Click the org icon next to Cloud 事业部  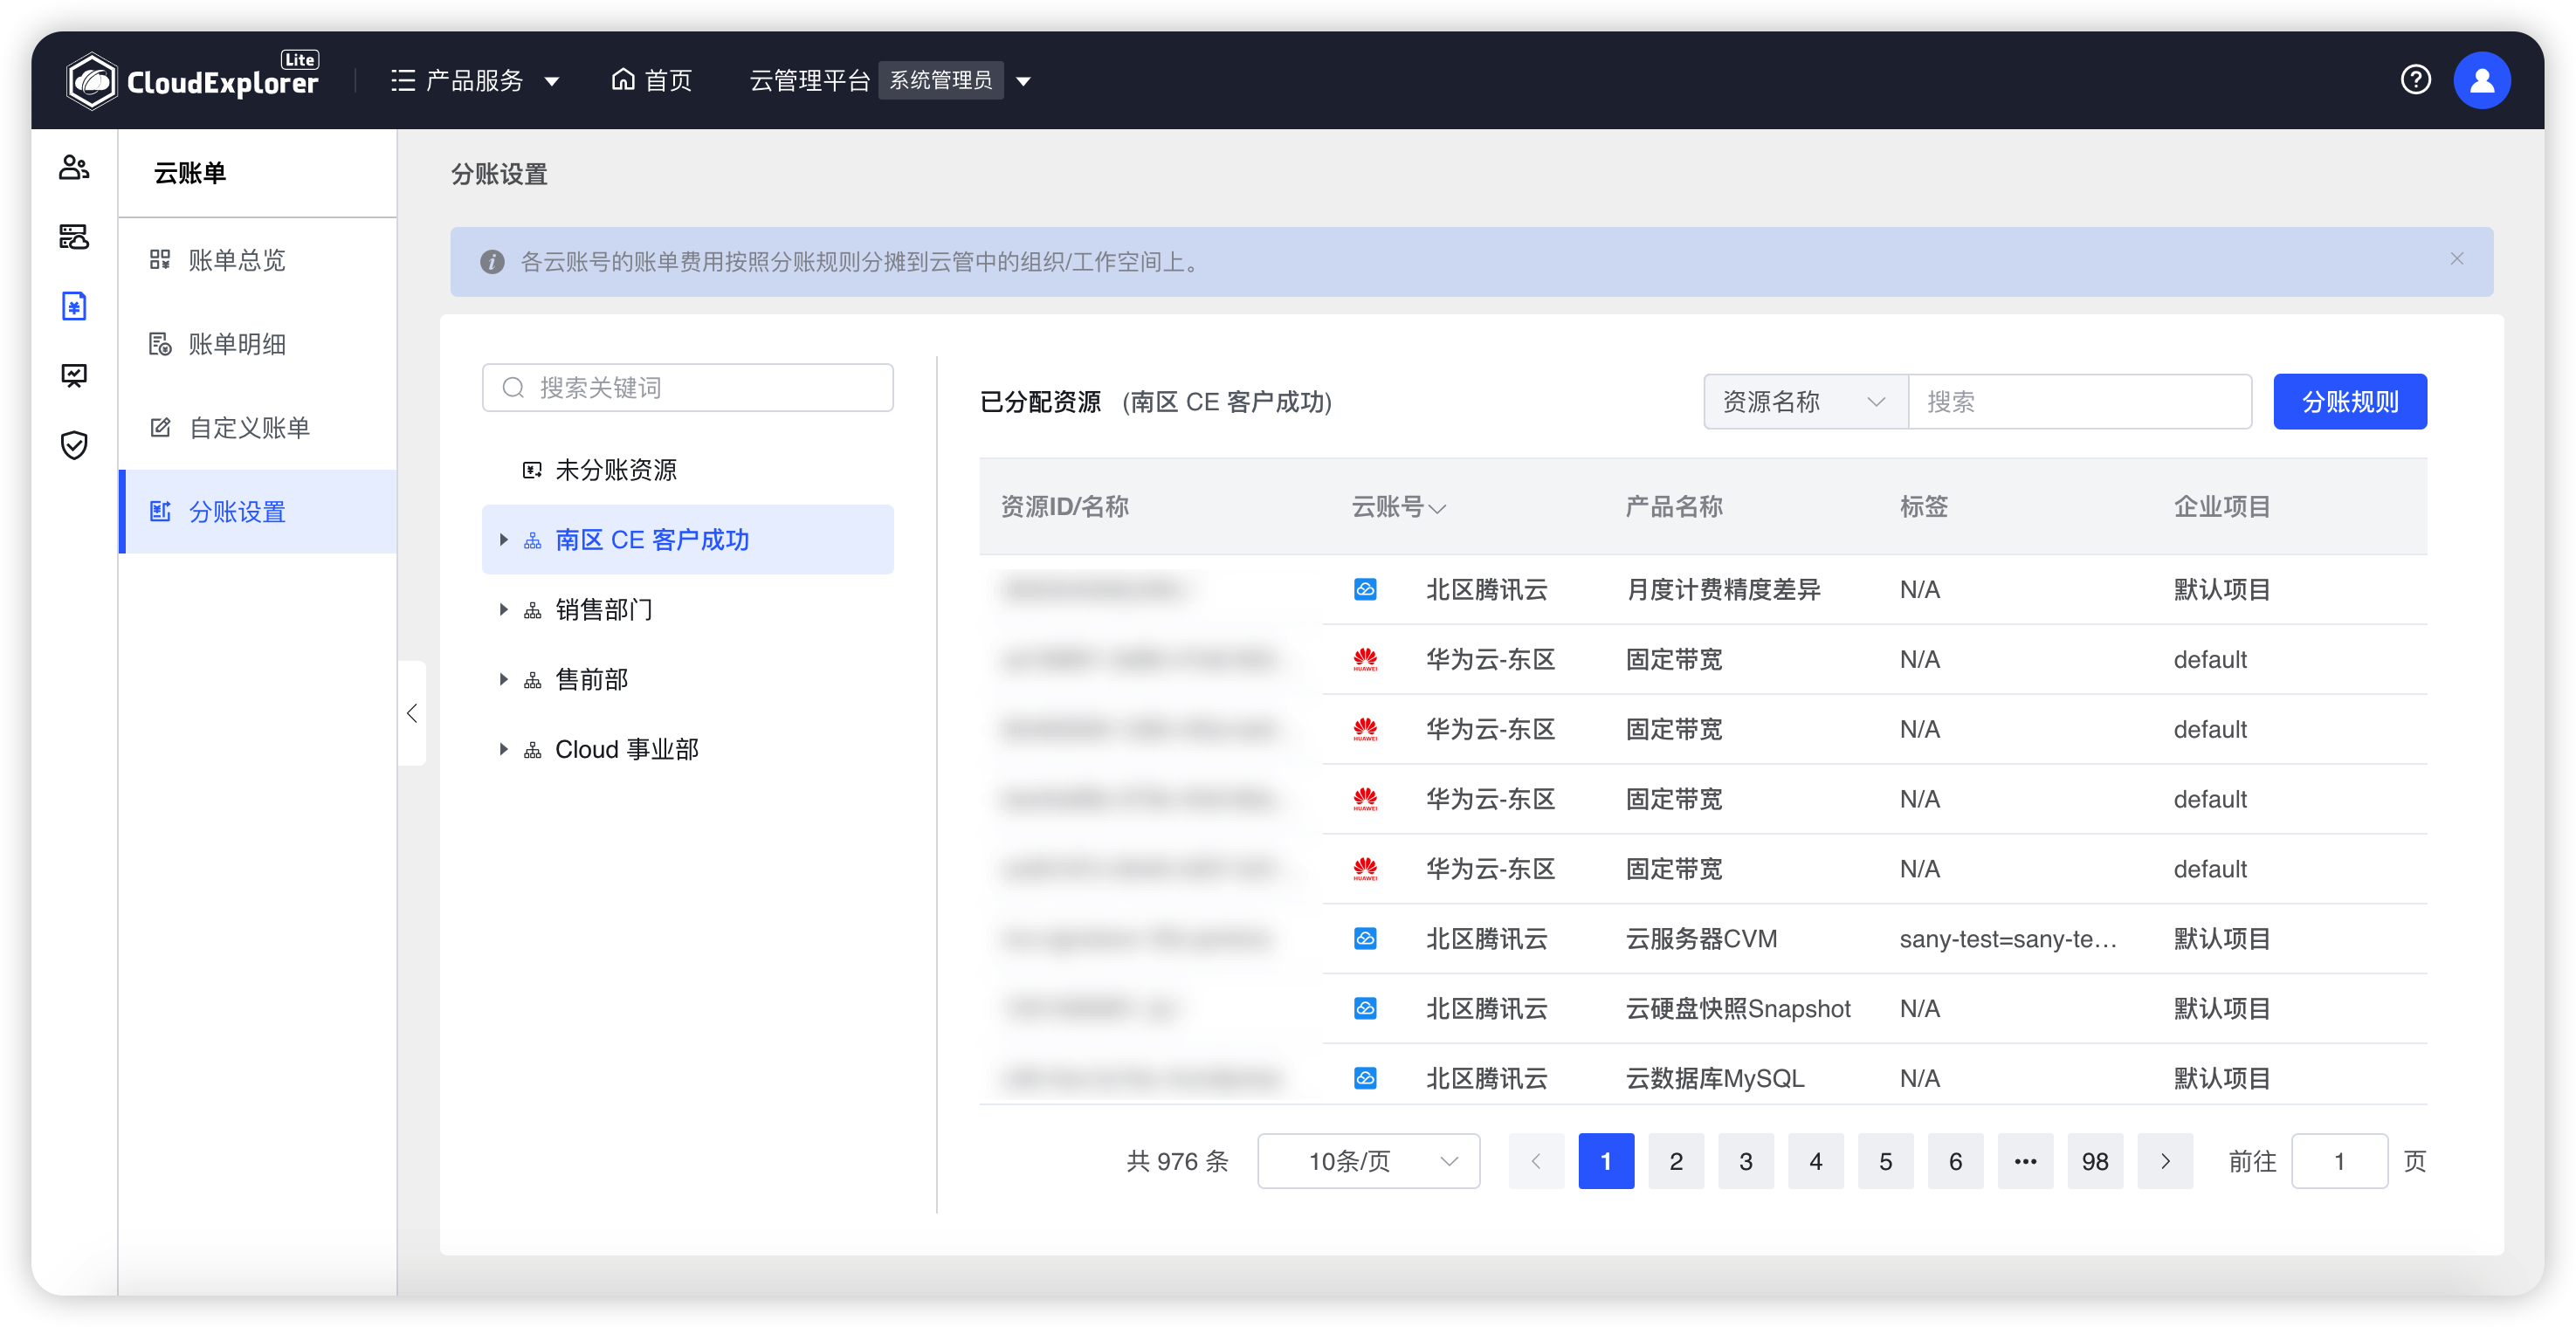[x=533, y=750]
